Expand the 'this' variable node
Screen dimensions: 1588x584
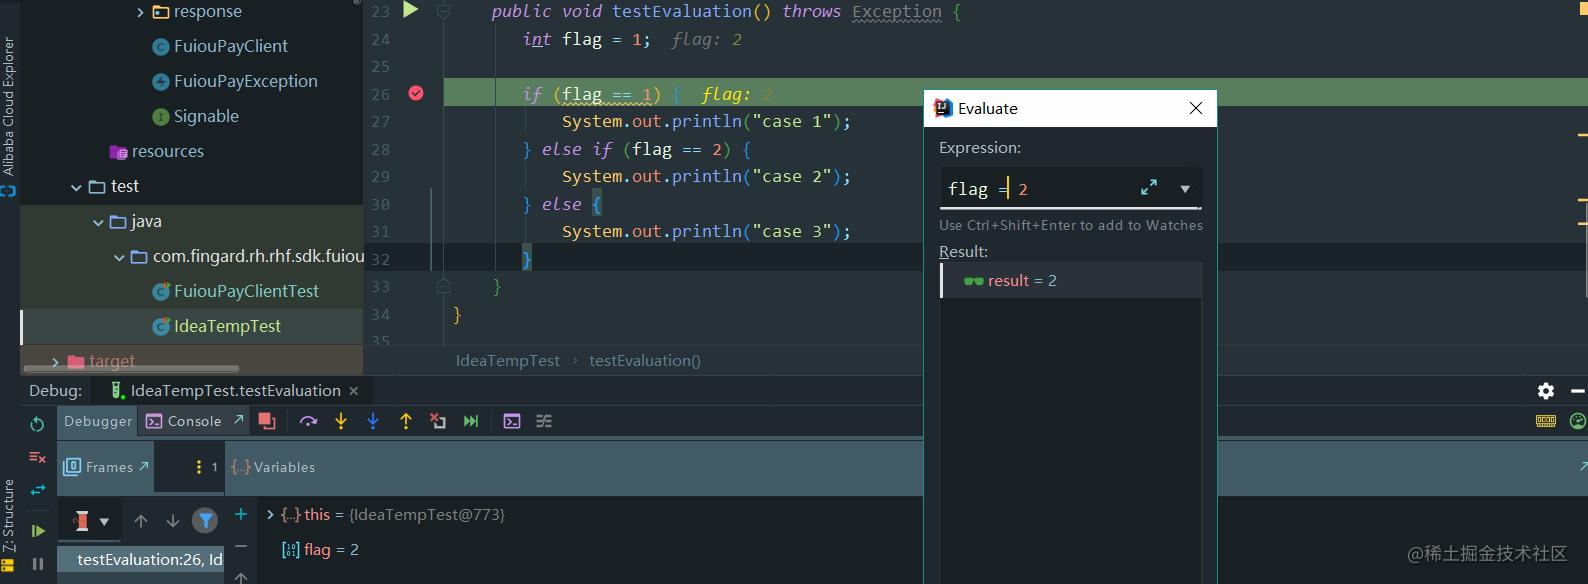(270, 515)
